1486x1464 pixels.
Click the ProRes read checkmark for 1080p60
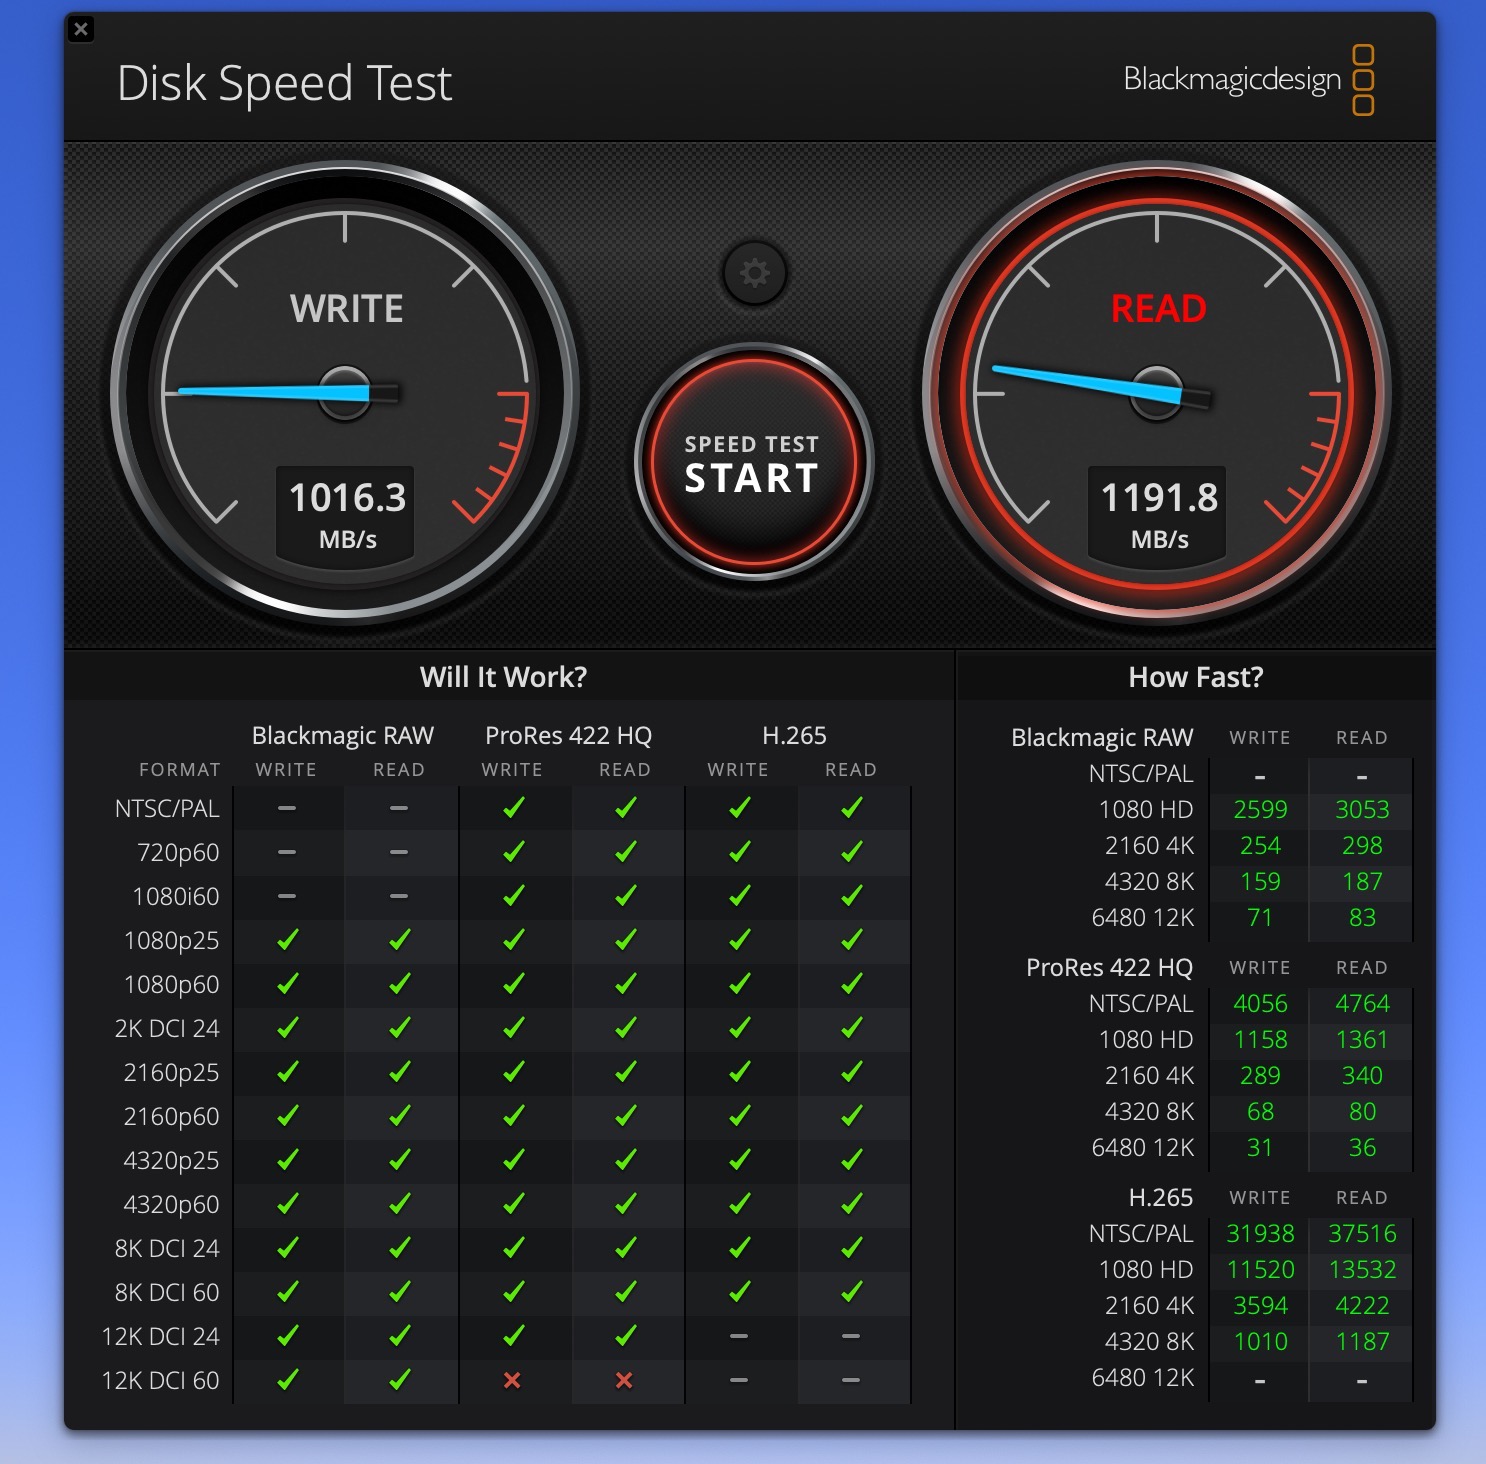coord(626,984)
